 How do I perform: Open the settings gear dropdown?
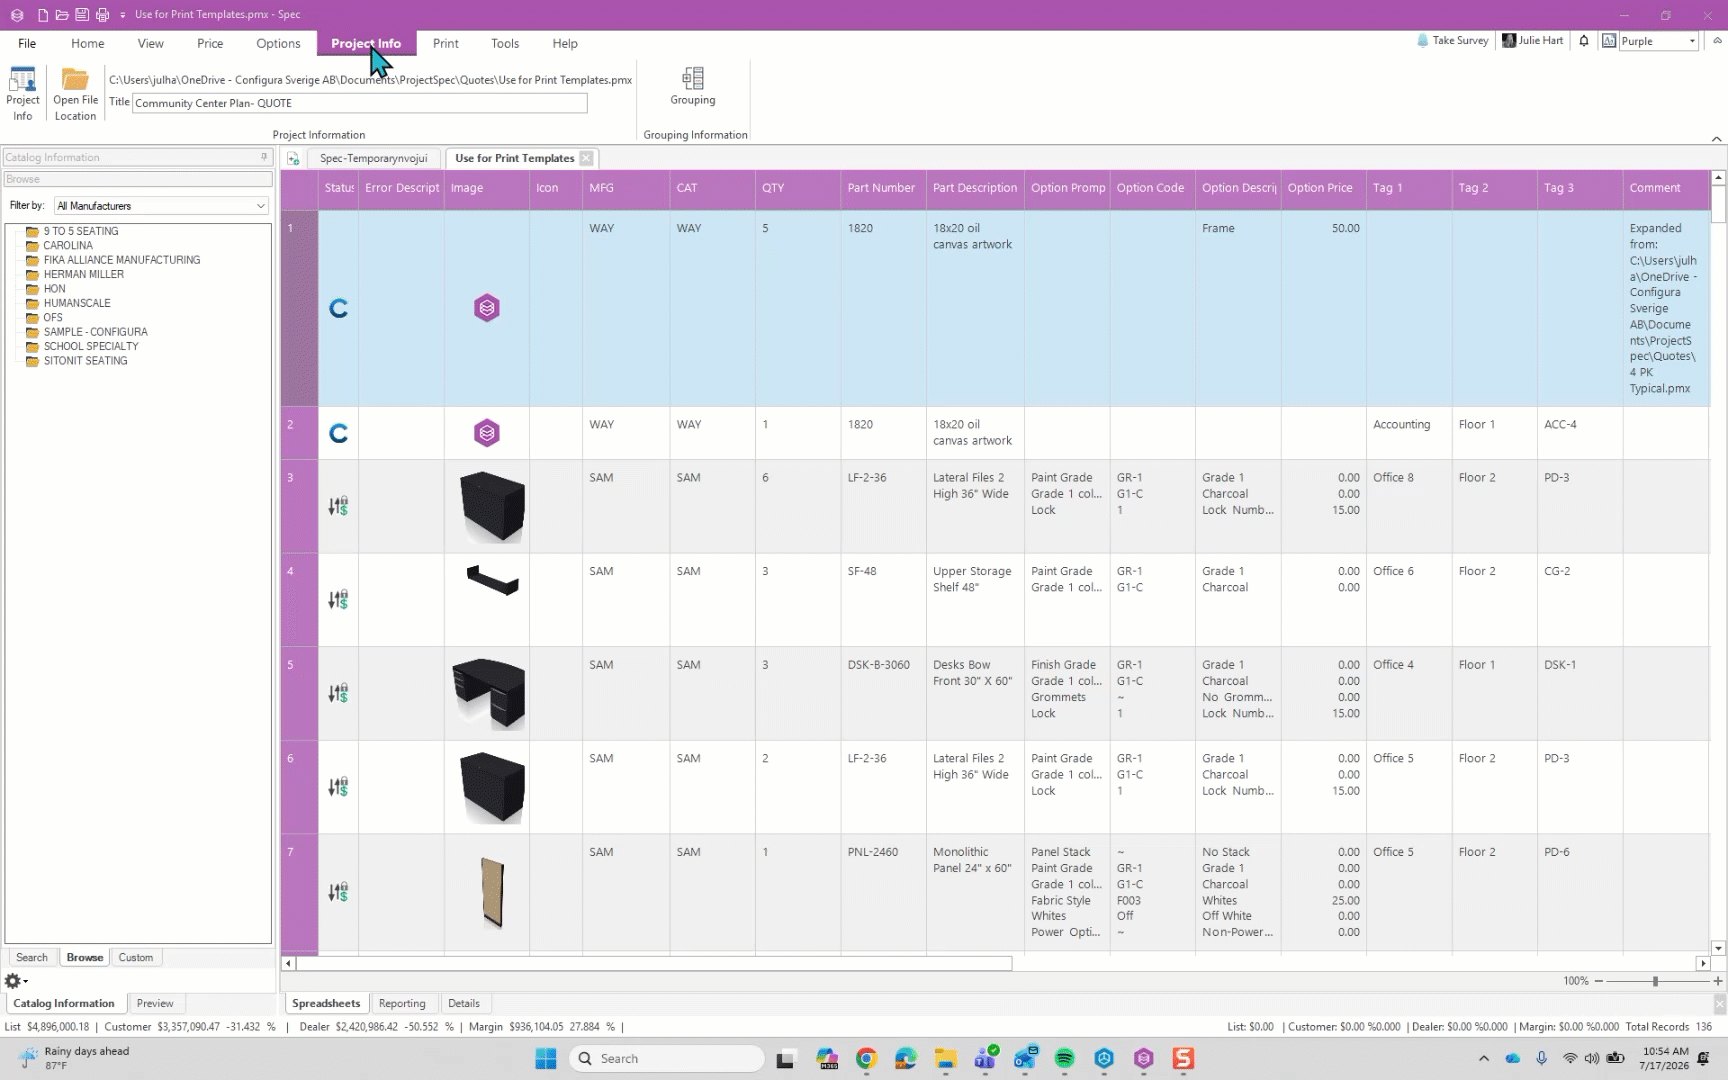coord(16,981)
